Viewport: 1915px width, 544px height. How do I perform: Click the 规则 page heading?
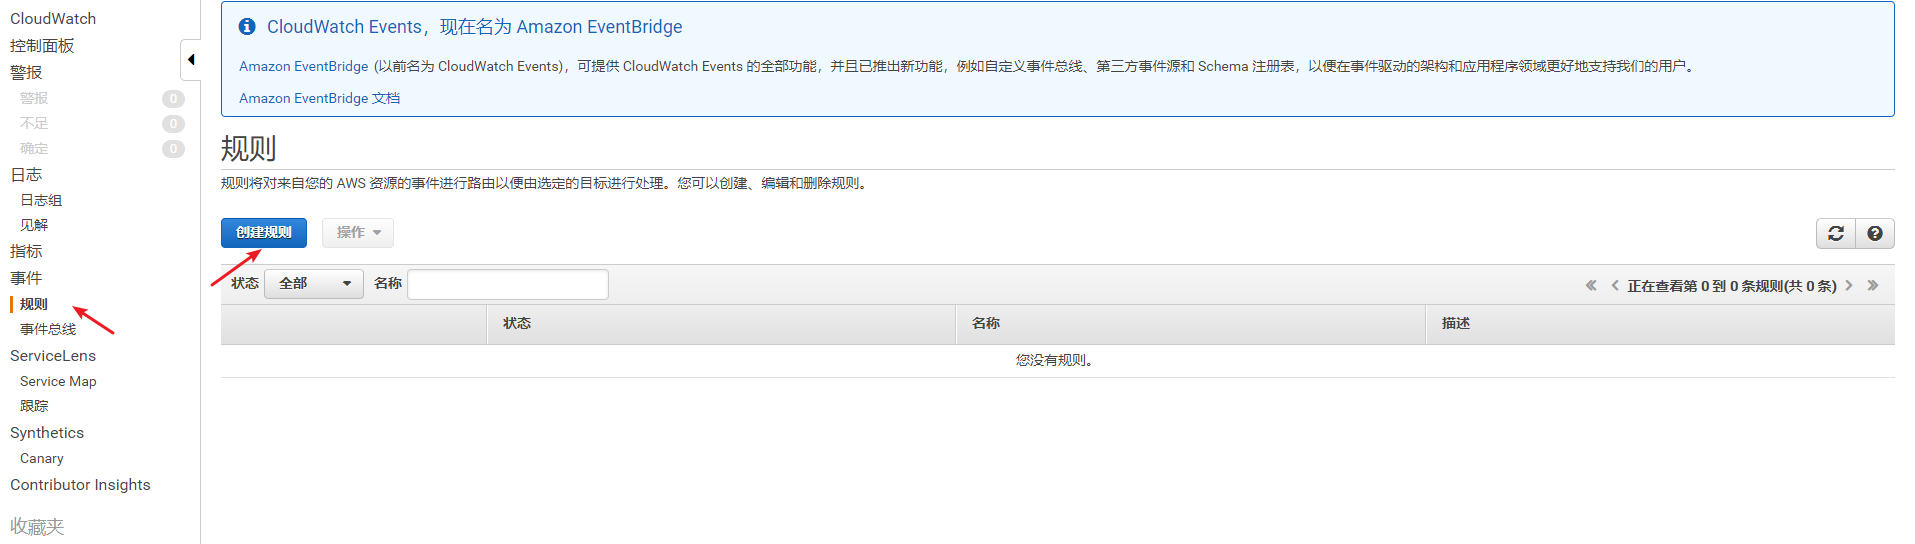248,149
